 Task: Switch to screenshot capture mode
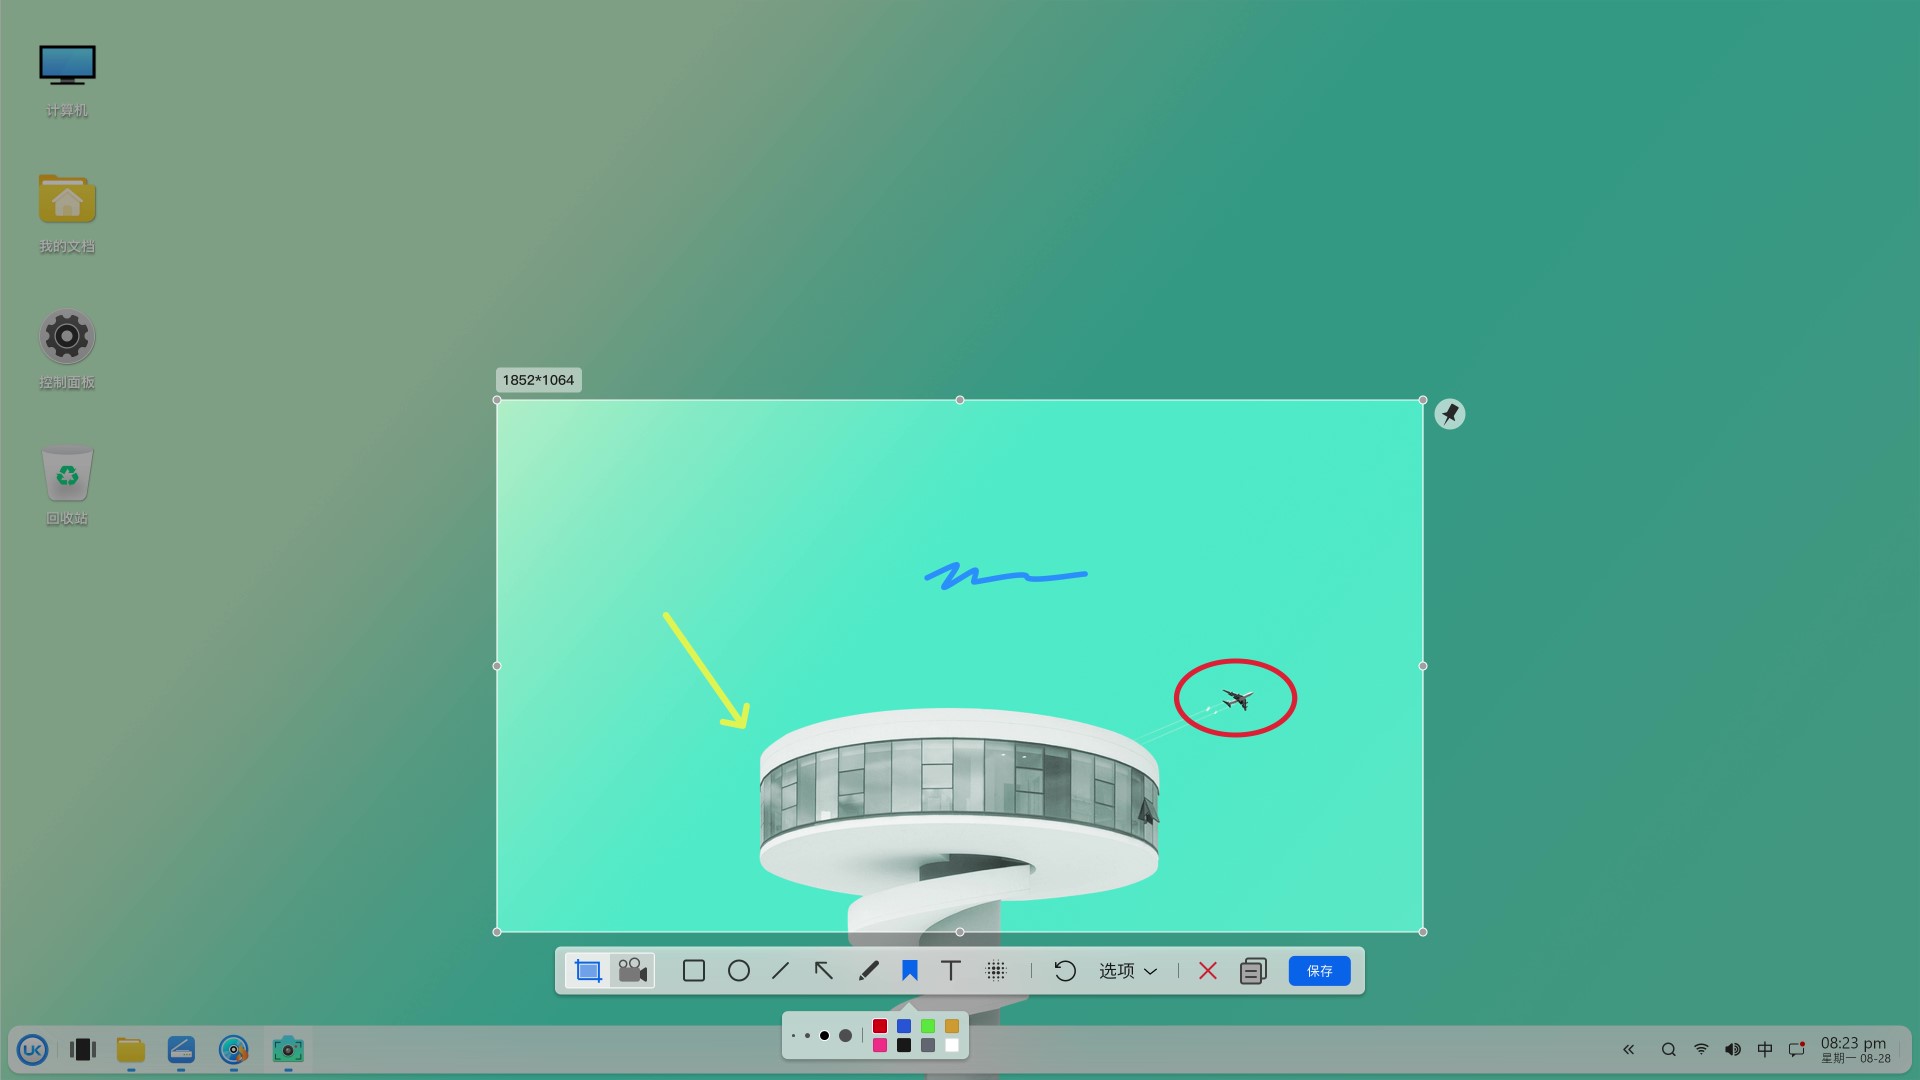pyautogui.click(x=588, y=971)
